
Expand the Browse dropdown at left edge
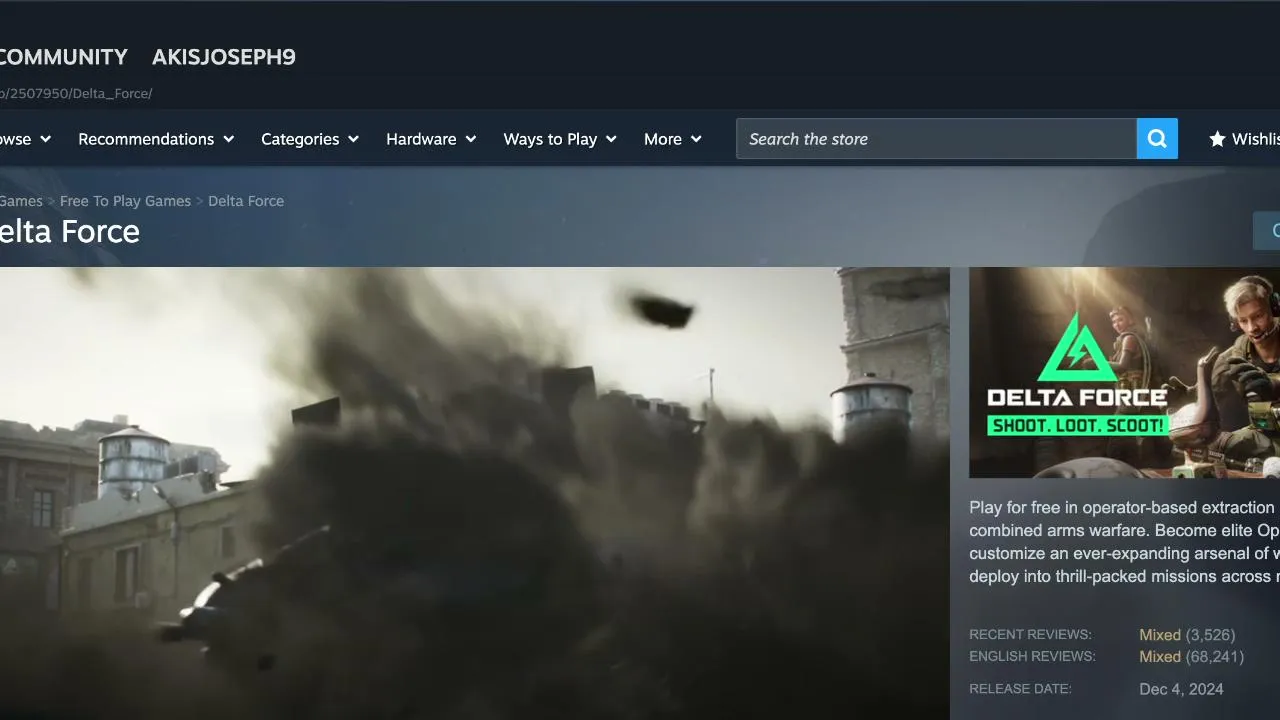(x=25, y=139)
